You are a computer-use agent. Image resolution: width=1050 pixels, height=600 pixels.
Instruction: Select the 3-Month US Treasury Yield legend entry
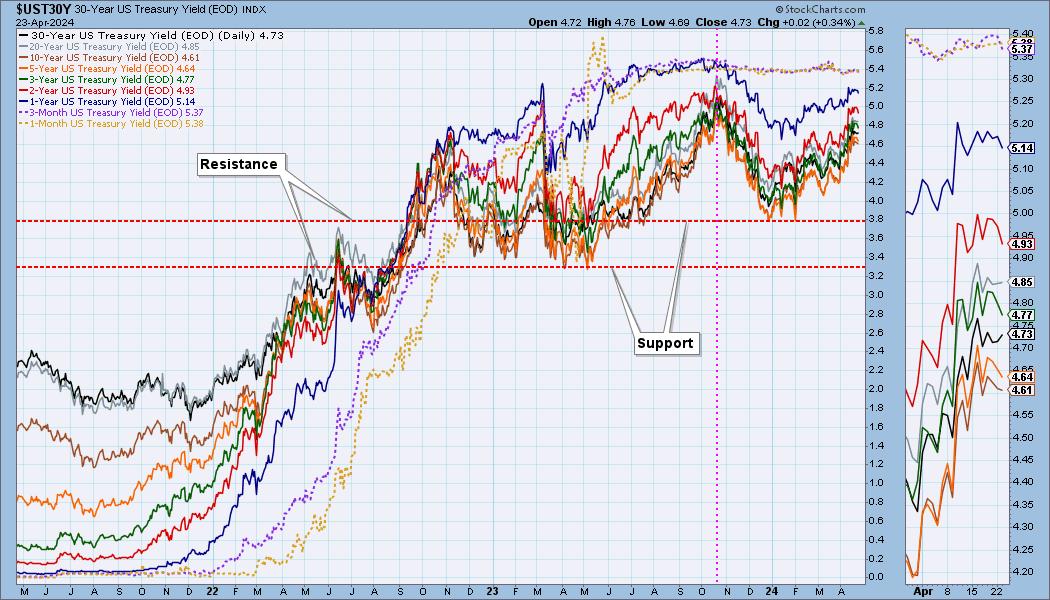click(x=112, y=112)
